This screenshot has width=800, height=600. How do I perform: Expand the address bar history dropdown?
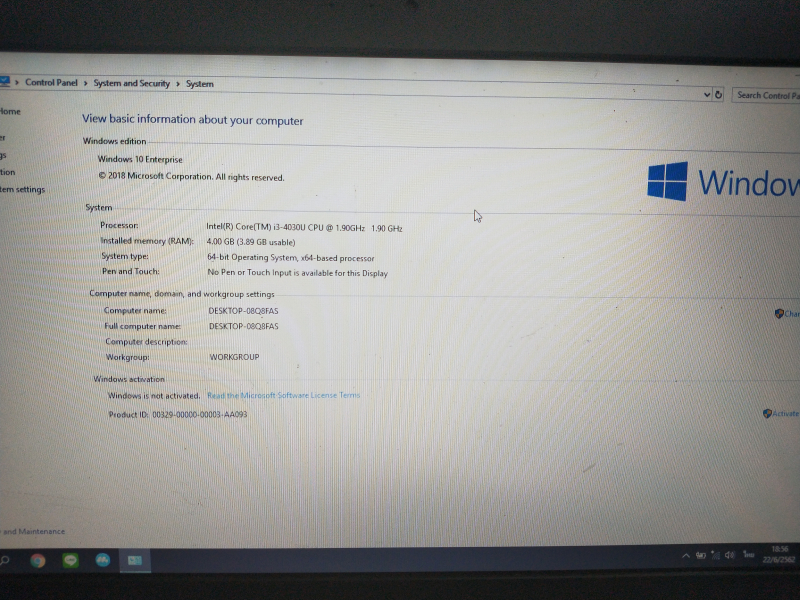tap(707, 94)
